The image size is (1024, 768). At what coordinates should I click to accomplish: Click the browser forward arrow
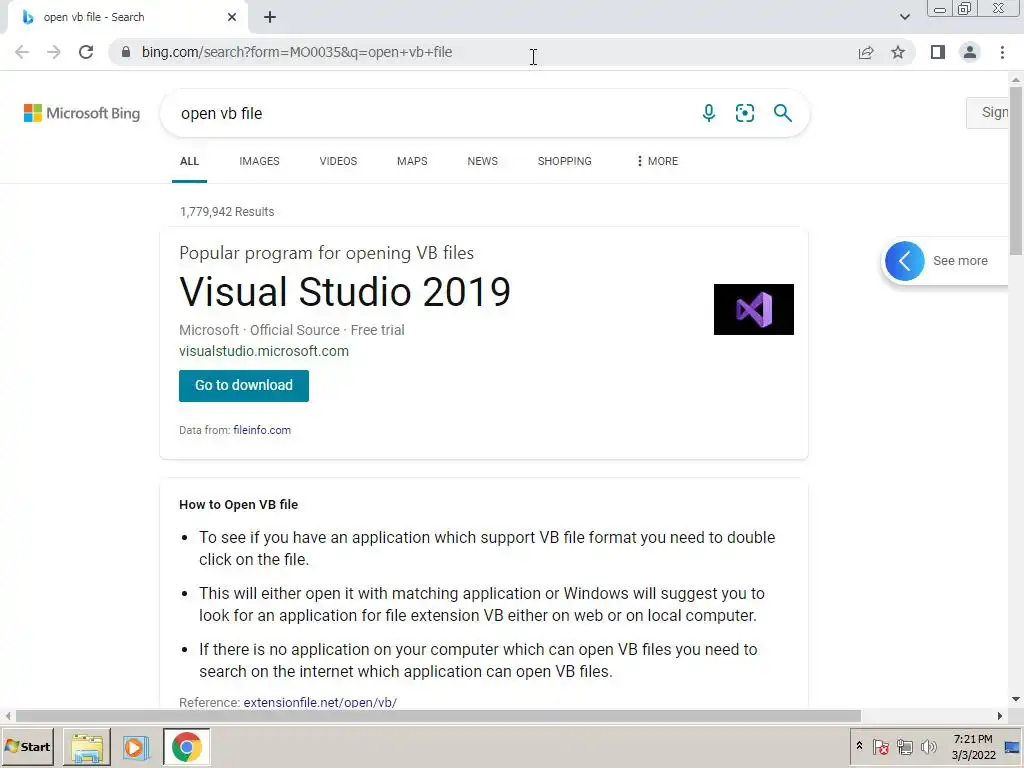click(x=54, y=52)
